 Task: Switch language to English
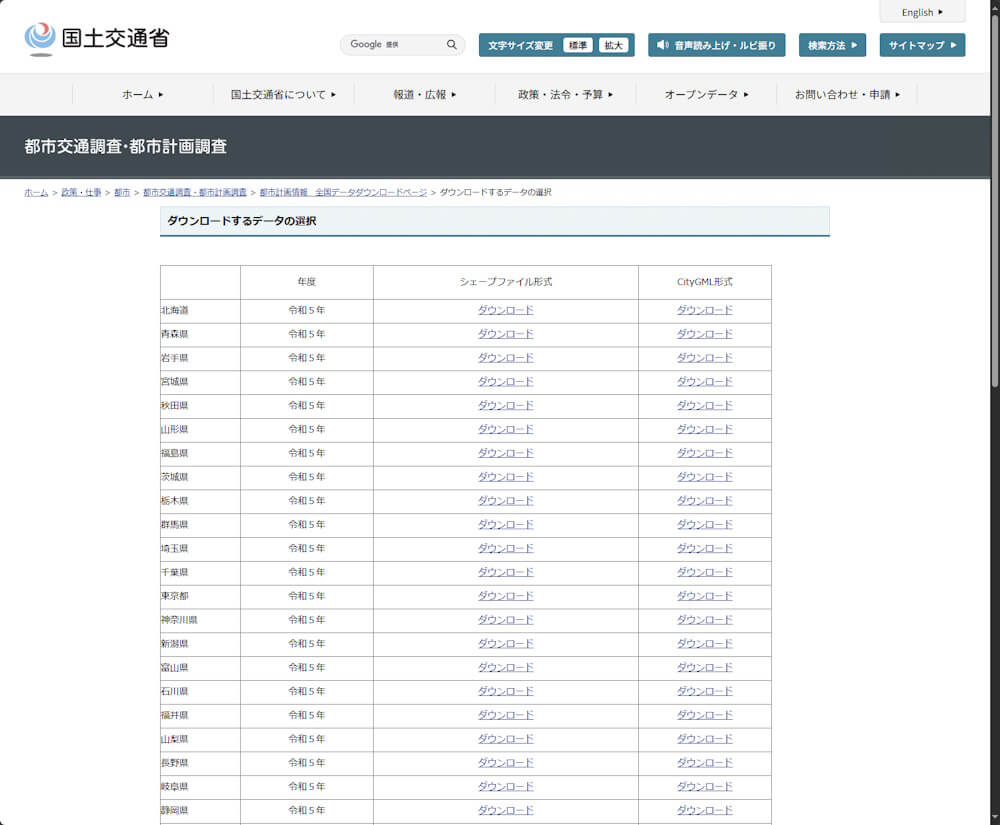click(x=922, y=12)
